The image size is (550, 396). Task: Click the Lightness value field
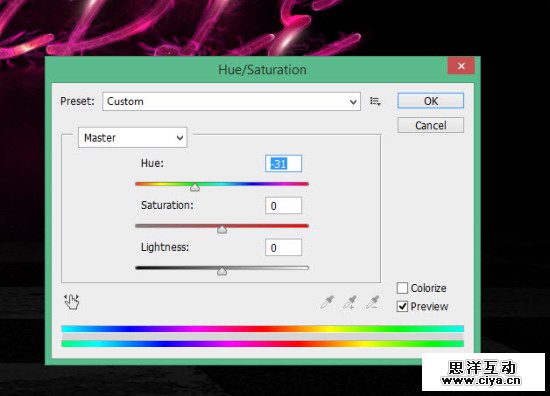pos(283,248)
